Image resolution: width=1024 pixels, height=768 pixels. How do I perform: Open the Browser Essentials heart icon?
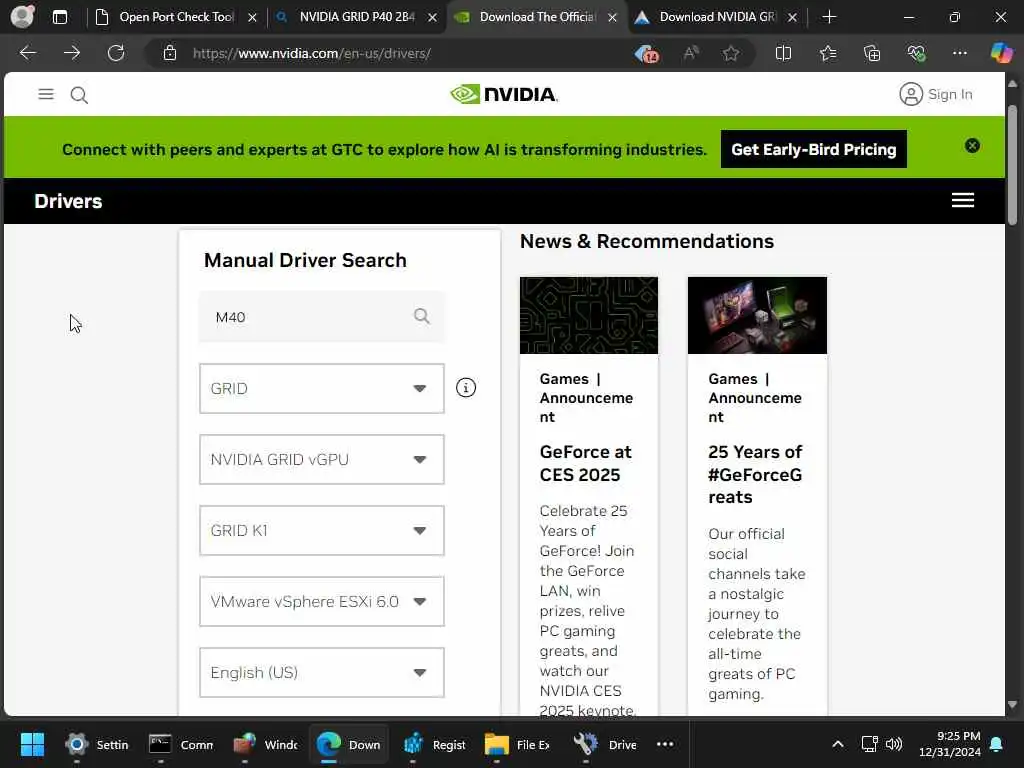[x=916, y=53]
